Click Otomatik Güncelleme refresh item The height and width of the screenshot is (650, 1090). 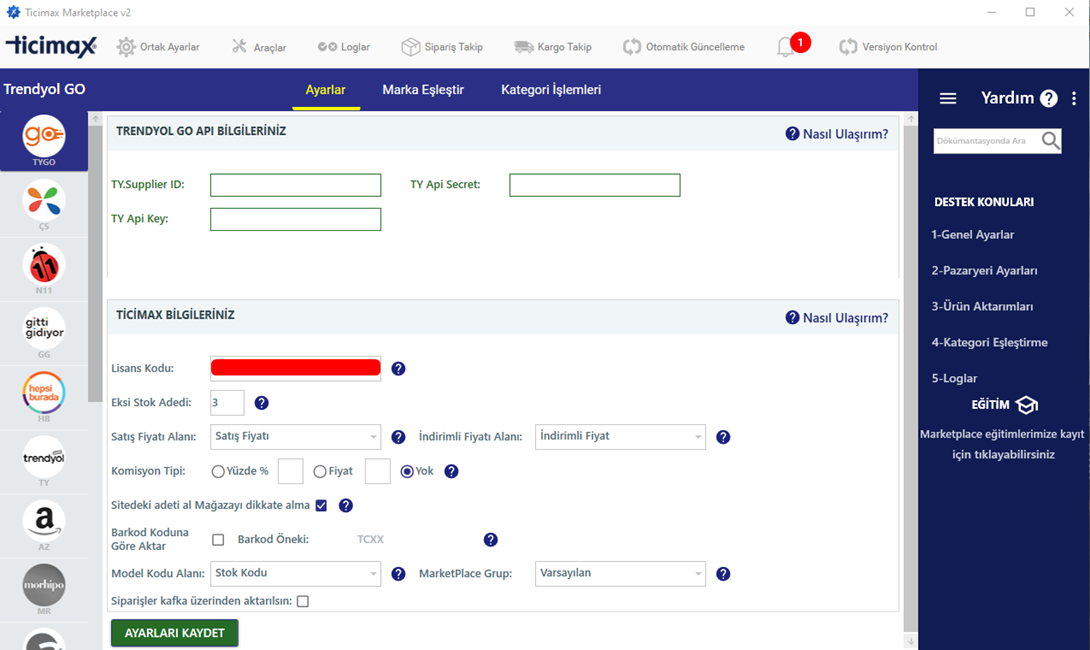coord(683,47)
